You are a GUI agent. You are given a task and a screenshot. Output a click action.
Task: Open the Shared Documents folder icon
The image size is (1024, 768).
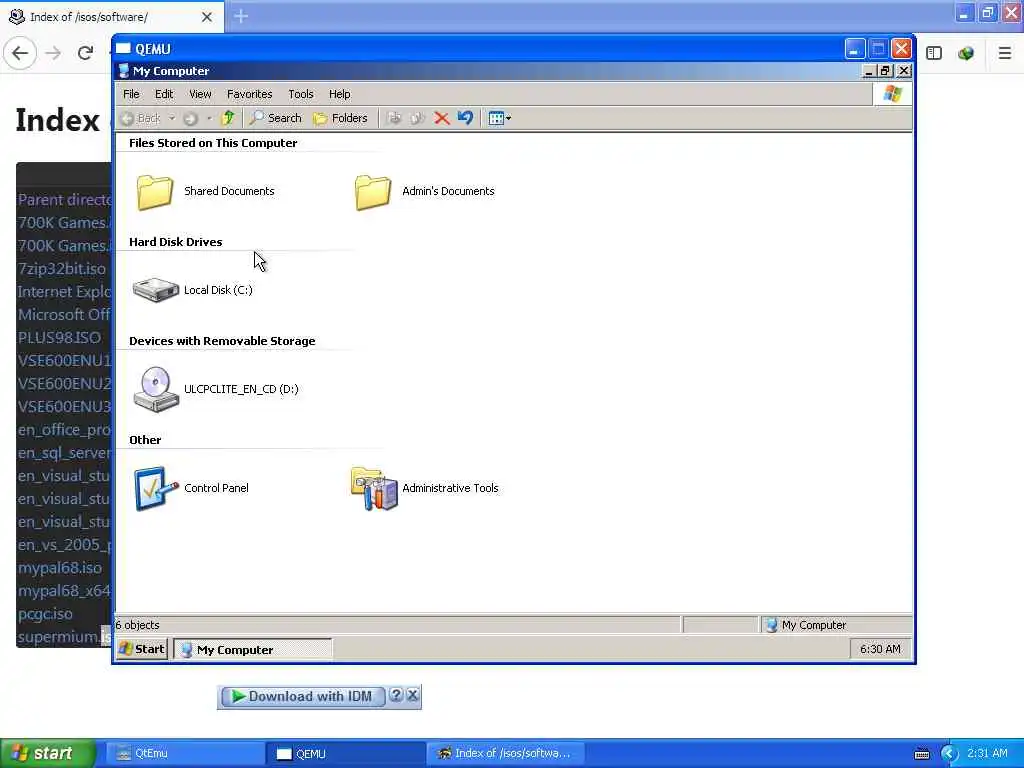pyautogui.click(x=155, y=192)
